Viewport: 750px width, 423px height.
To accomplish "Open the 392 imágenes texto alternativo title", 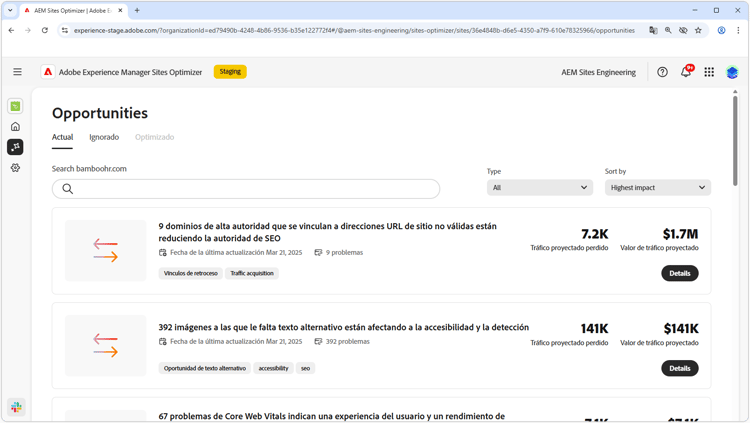I will (x=343, y=327).
